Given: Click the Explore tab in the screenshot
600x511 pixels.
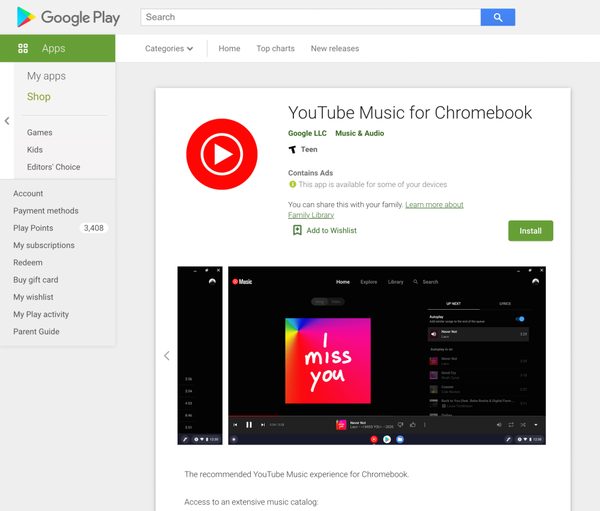Looking at the screenshot, I should [368, 282].
